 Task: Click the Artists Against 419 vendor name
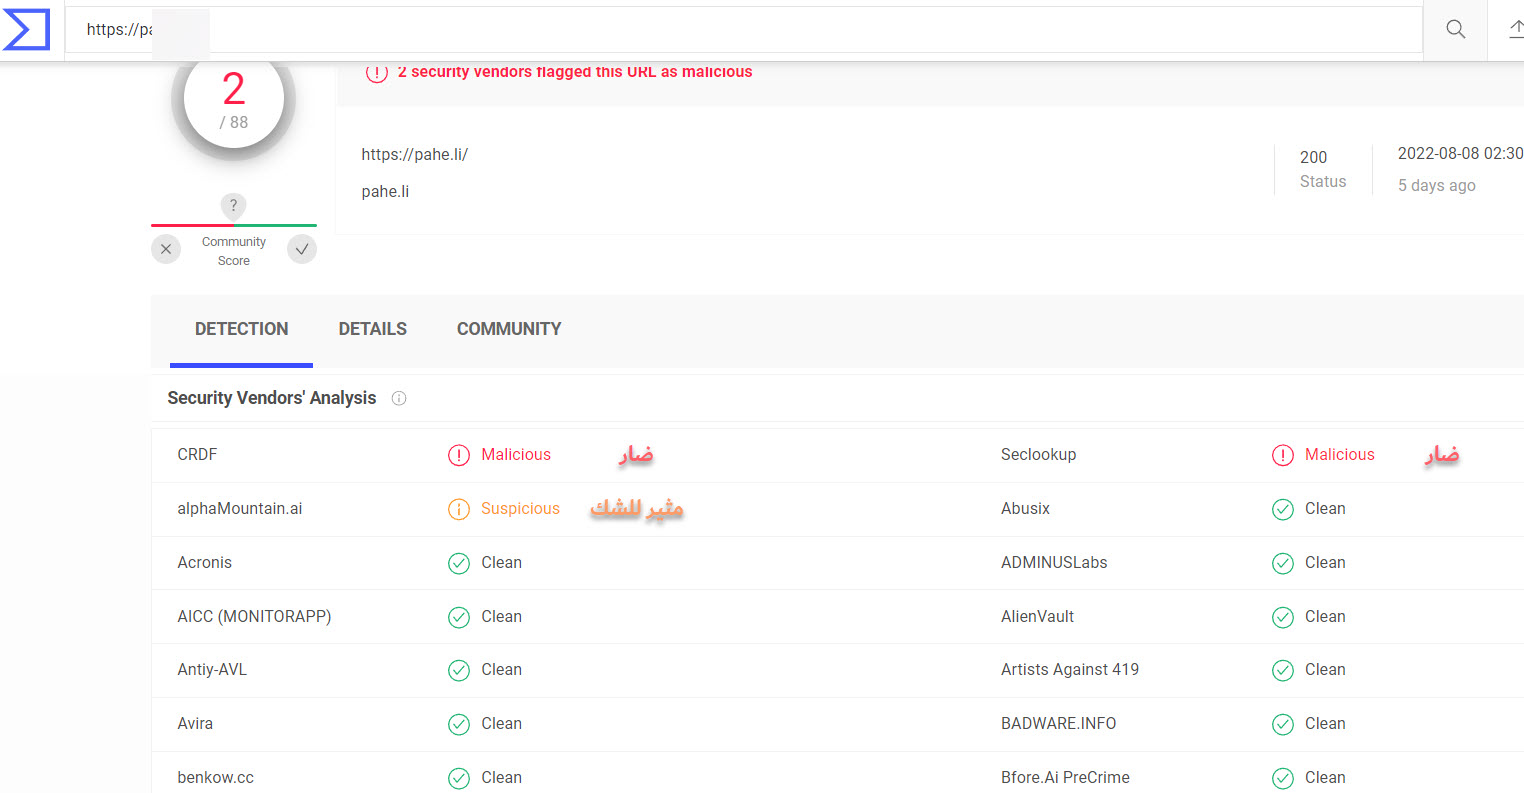(x=1069, y=670)
